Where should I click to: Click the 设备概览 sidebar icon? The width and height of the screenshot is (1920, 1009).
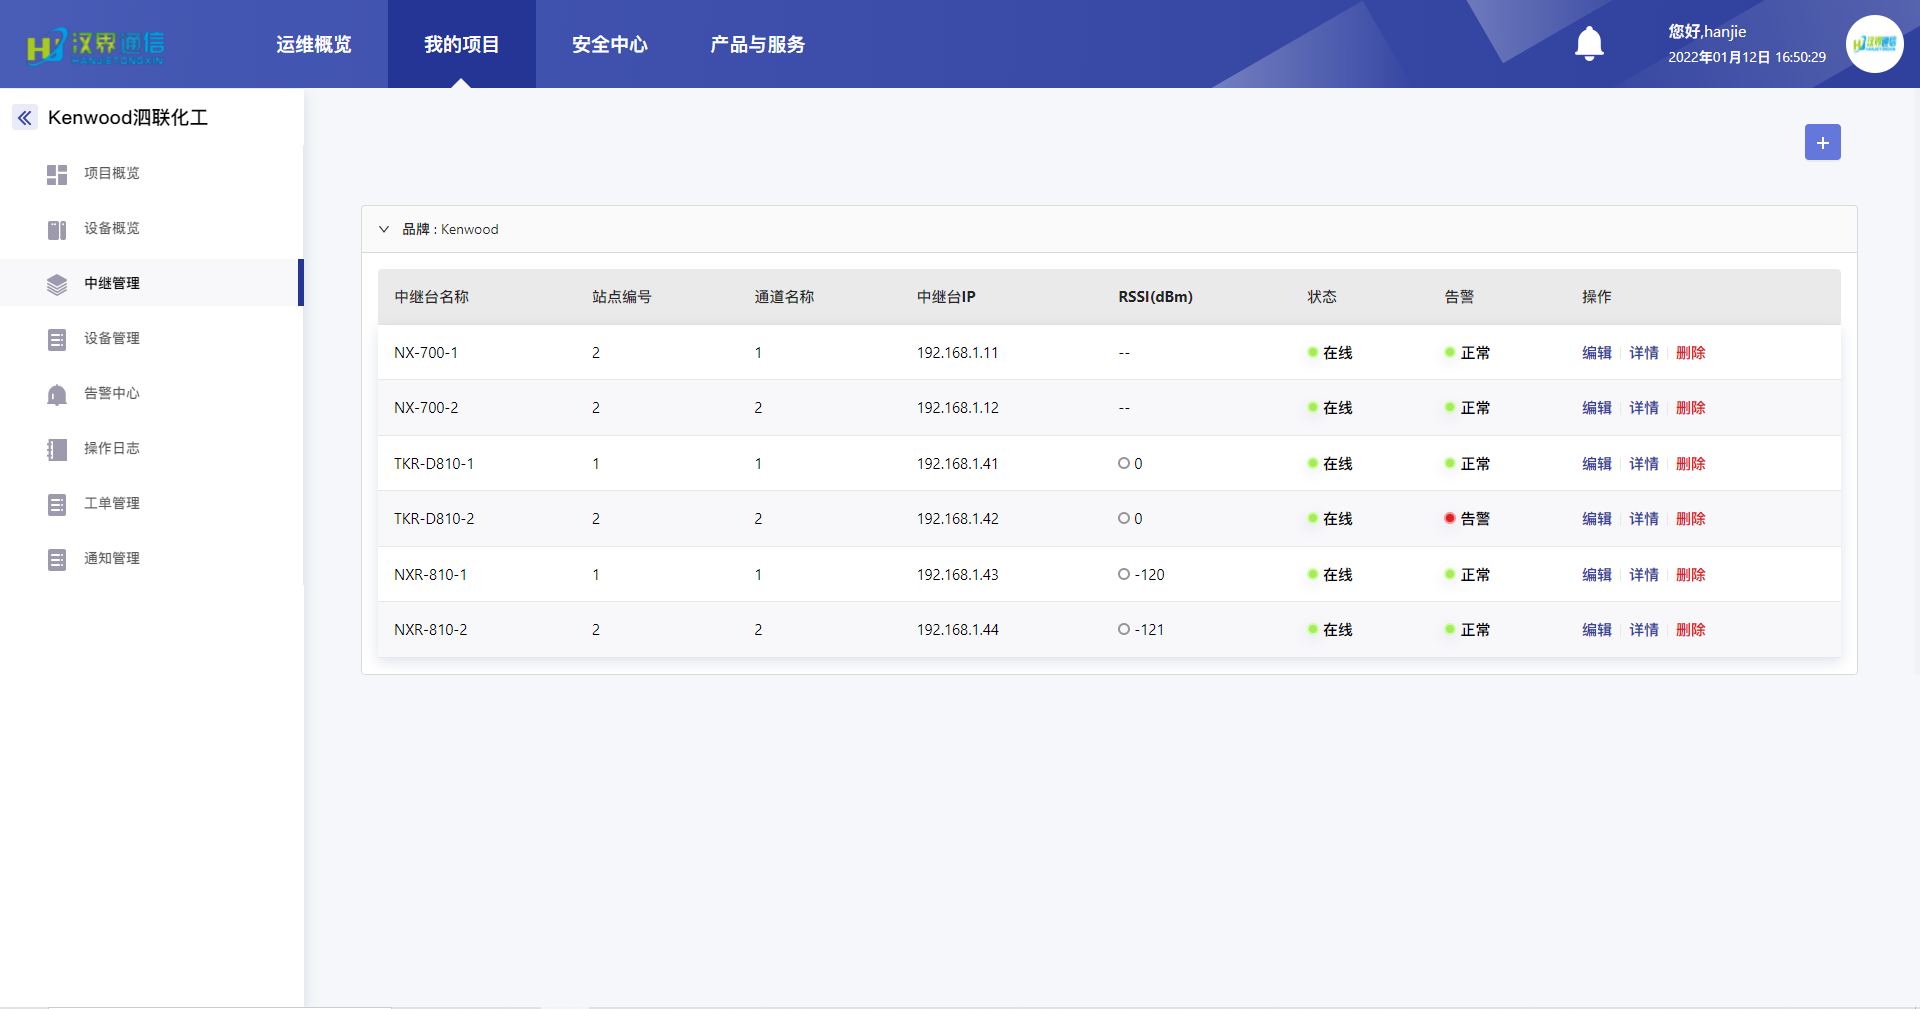point(57,229)
